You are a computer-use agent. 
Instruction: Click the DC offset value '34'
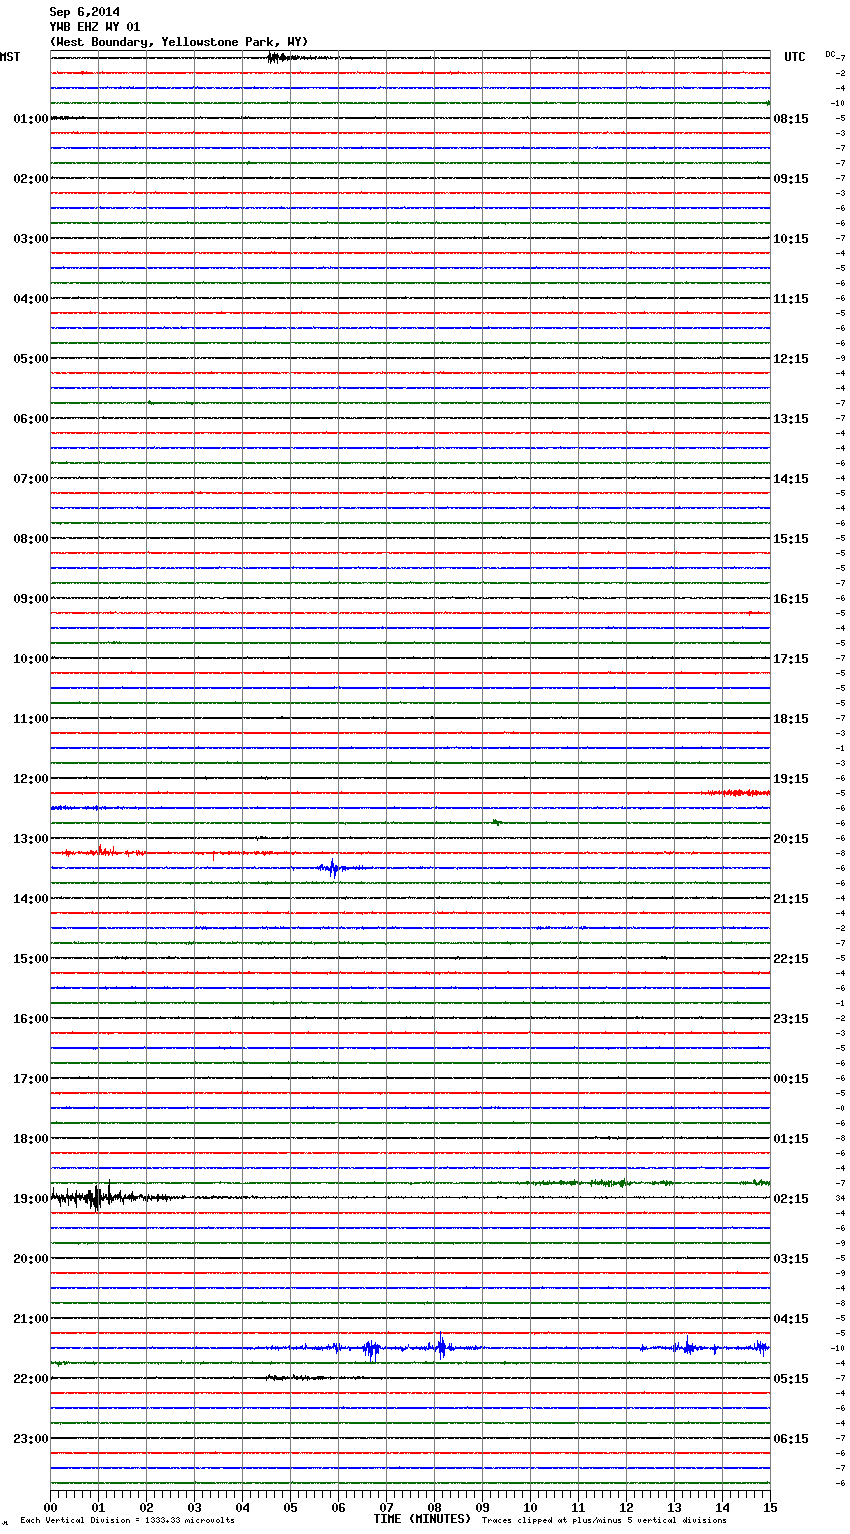841,1198
